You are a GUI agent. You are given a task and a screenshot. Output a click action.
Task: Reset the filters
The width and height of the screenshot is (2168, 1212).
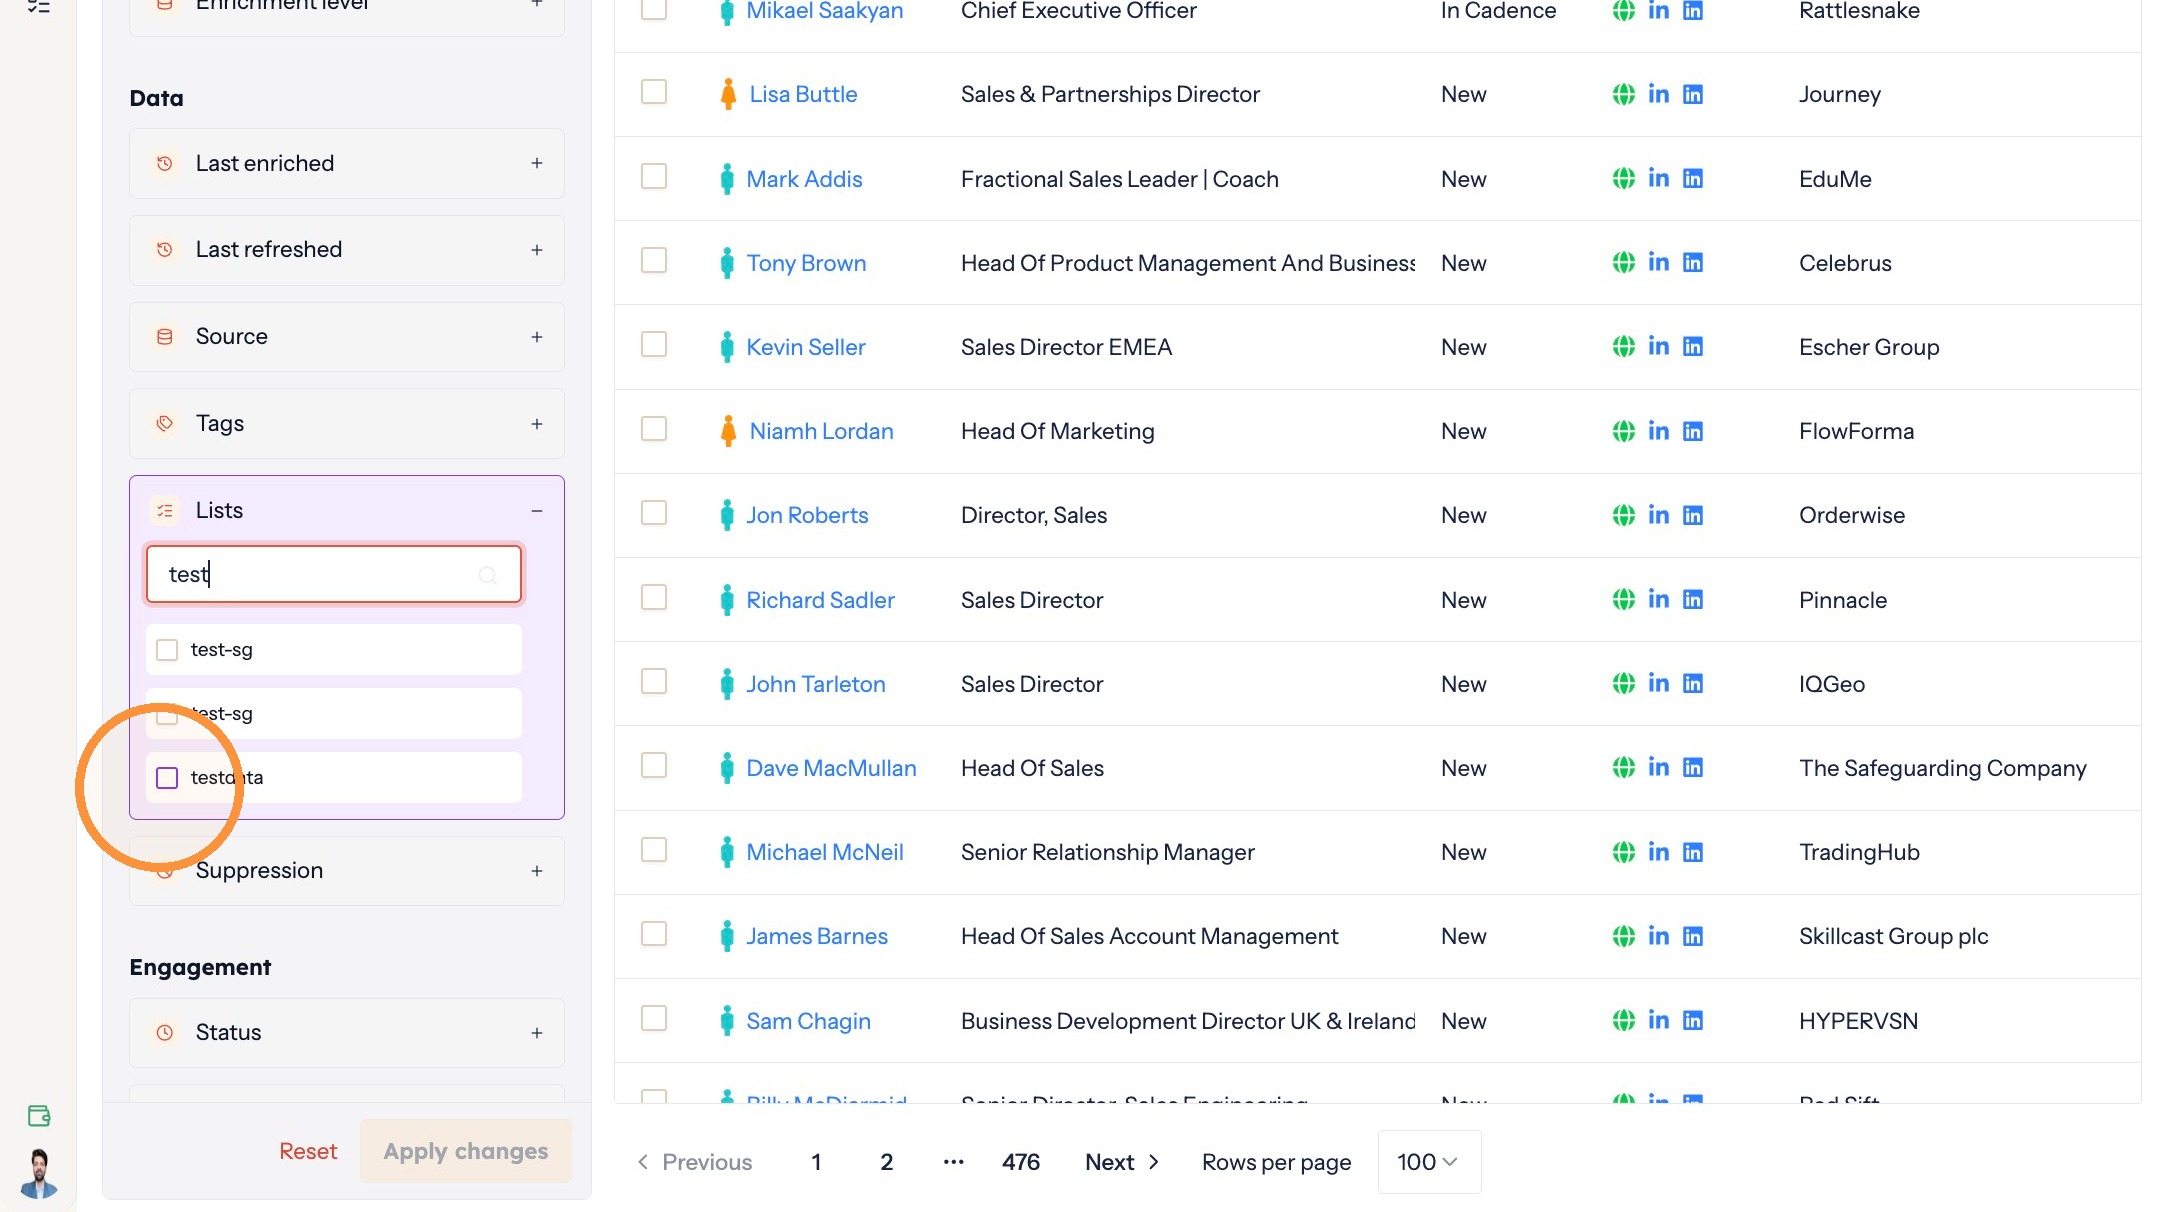(308, 1151)
